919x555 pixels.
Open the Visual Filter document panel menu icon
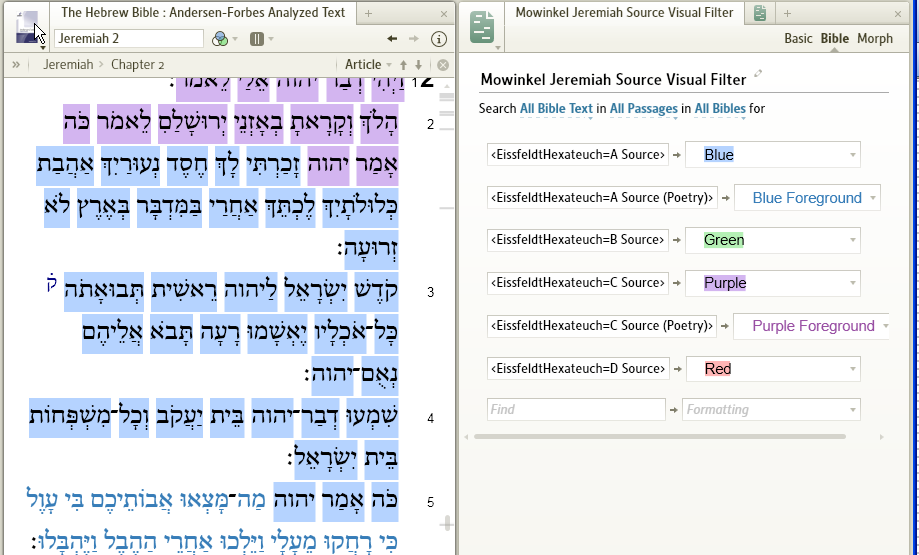[482, 28]
